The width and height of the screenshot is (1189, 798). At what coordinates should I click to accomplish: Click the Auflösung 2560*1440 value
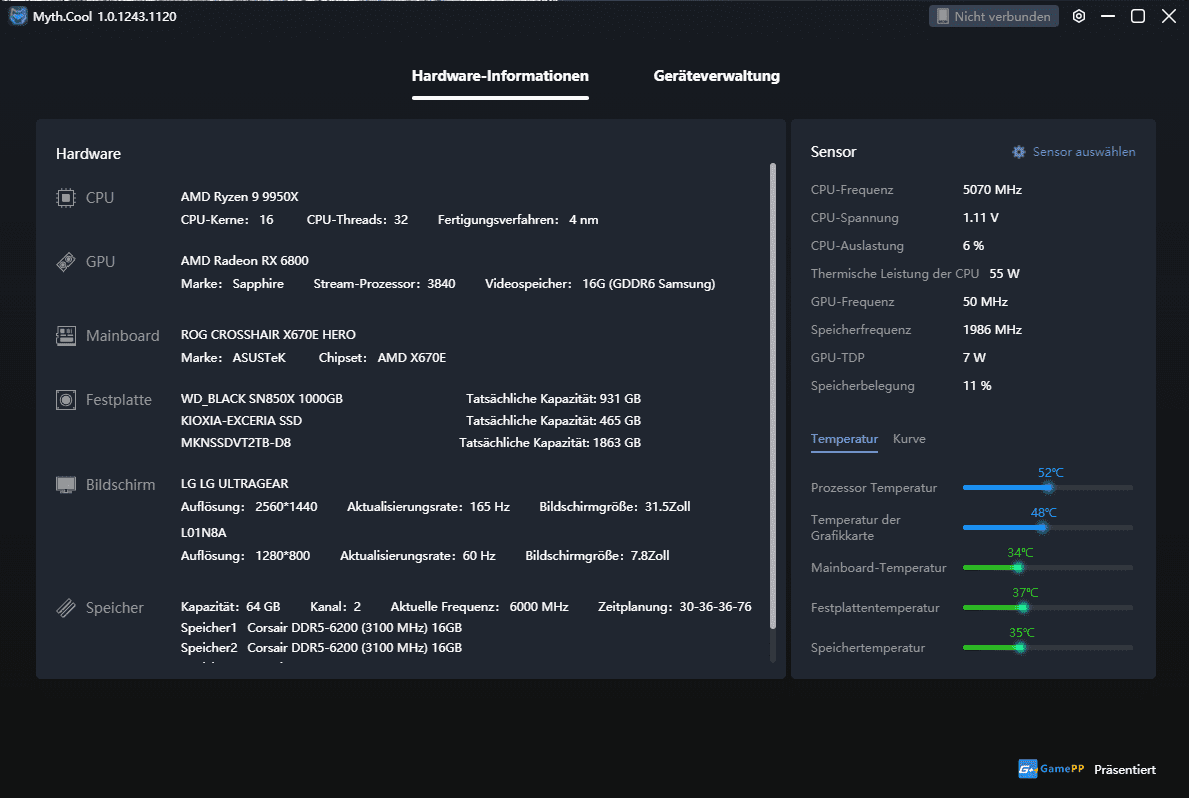(x=286, y=507)
